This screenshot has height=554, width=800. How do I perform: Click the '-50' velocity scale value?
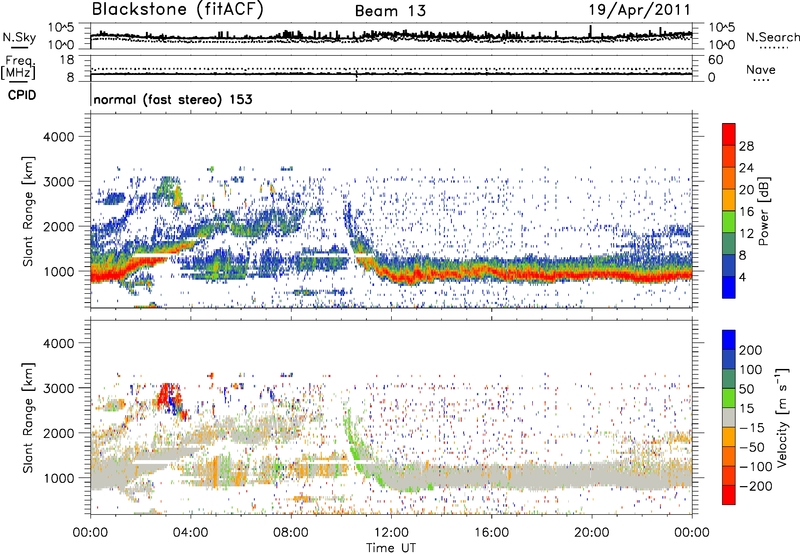pyautogui.click(x=752, y=447)
